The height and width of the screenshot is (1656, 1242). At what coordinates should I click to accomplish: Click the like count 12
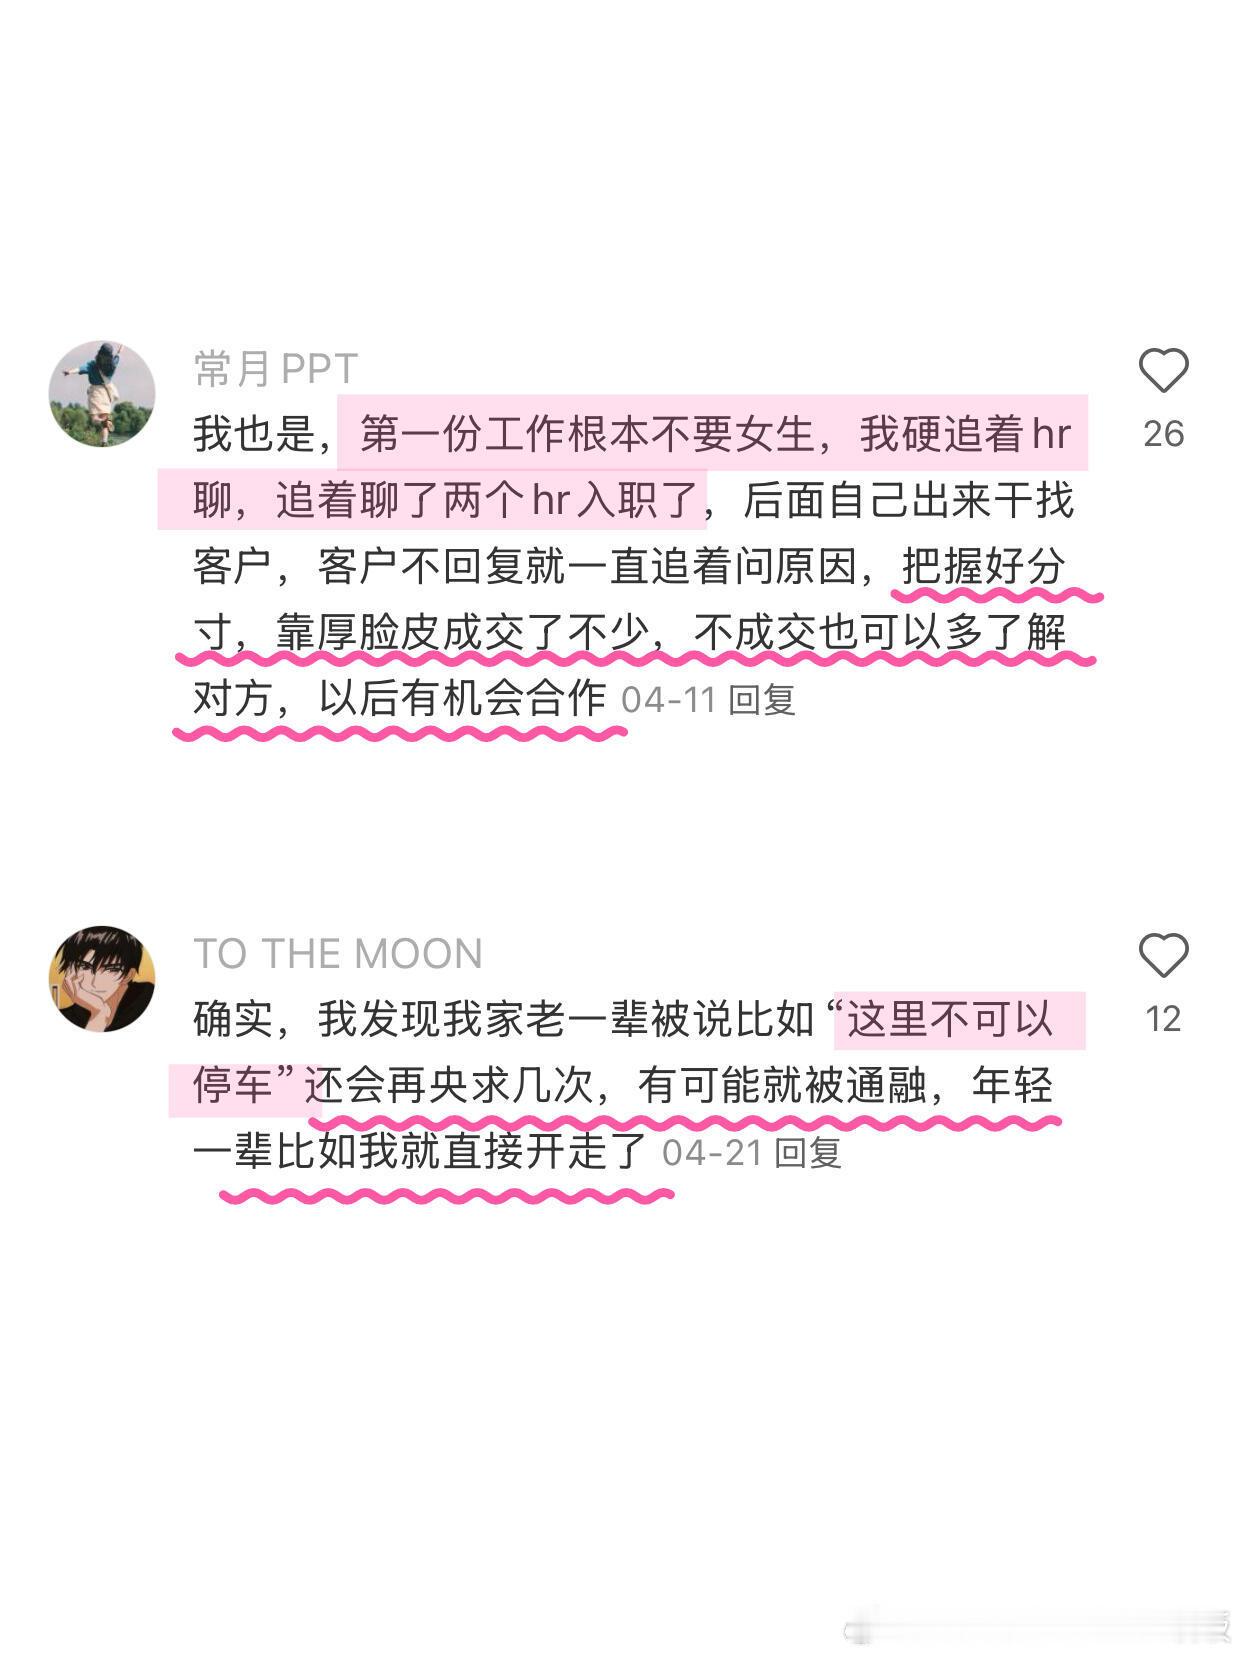point(1163,1019)
